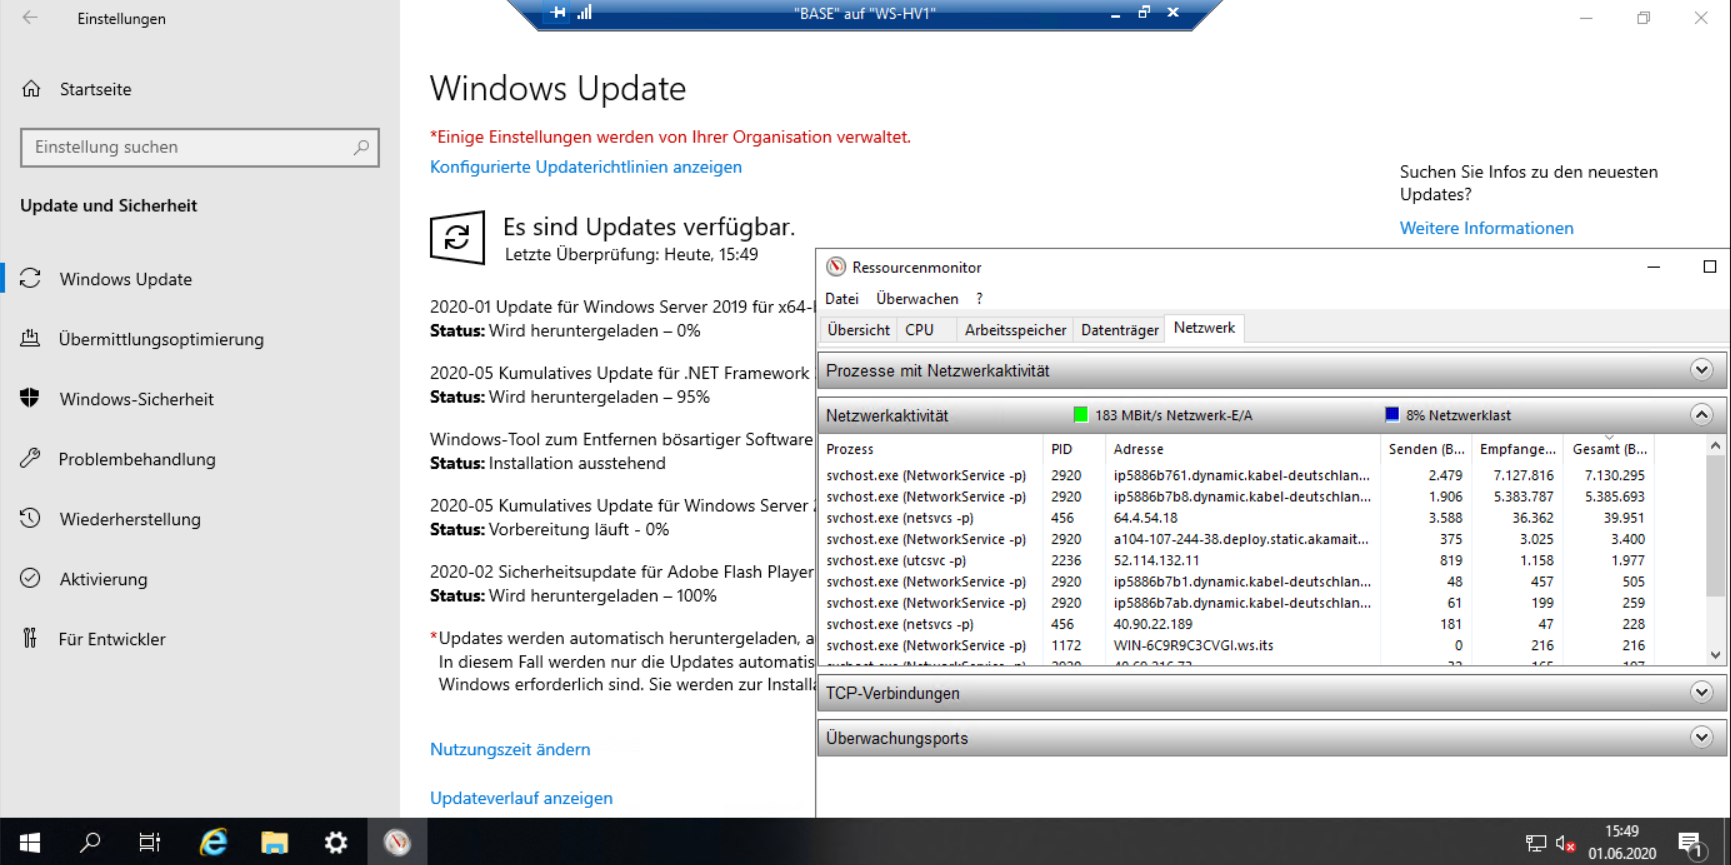Select row with Gesamt value 7.130.295

1237,475
